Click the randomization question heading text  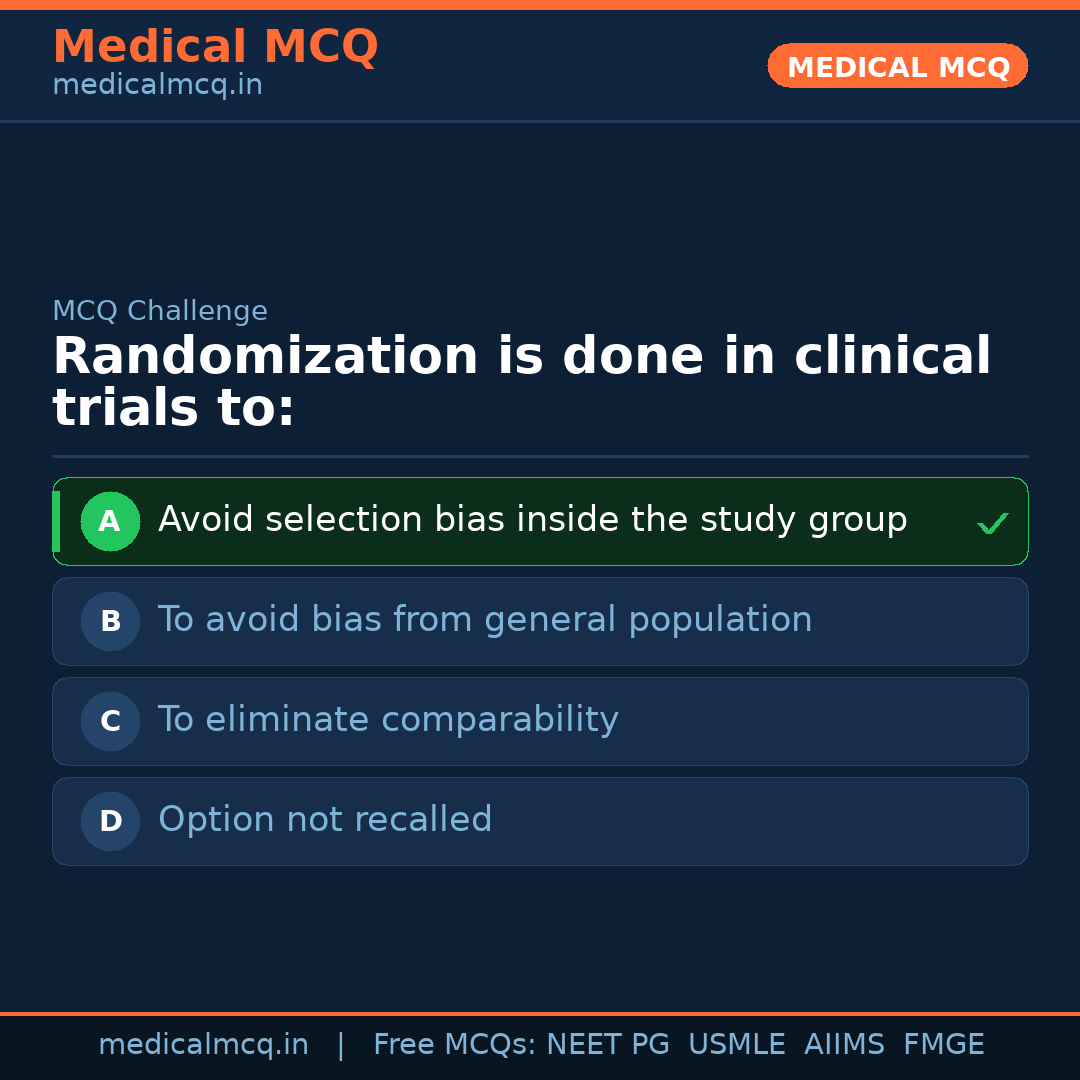[x=521, y=383]
